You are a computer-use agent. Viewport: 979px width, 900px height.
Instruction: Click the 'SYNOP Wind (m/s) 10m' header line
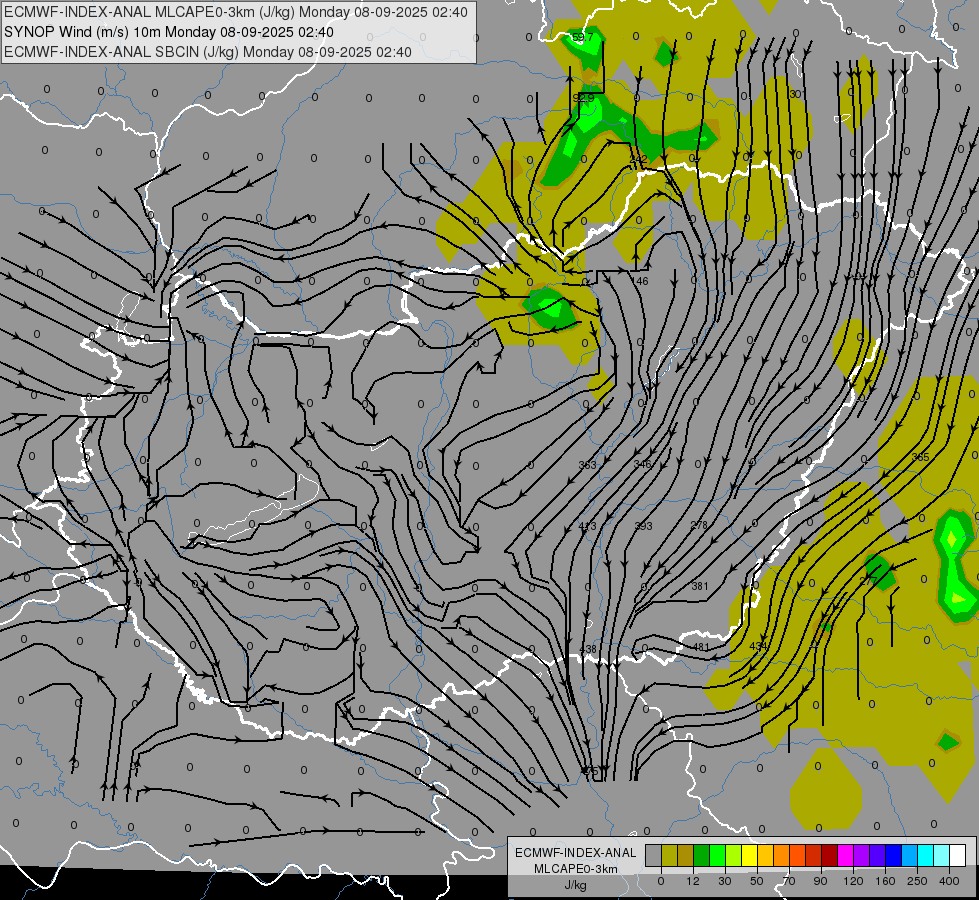click(x=169, y=32)
